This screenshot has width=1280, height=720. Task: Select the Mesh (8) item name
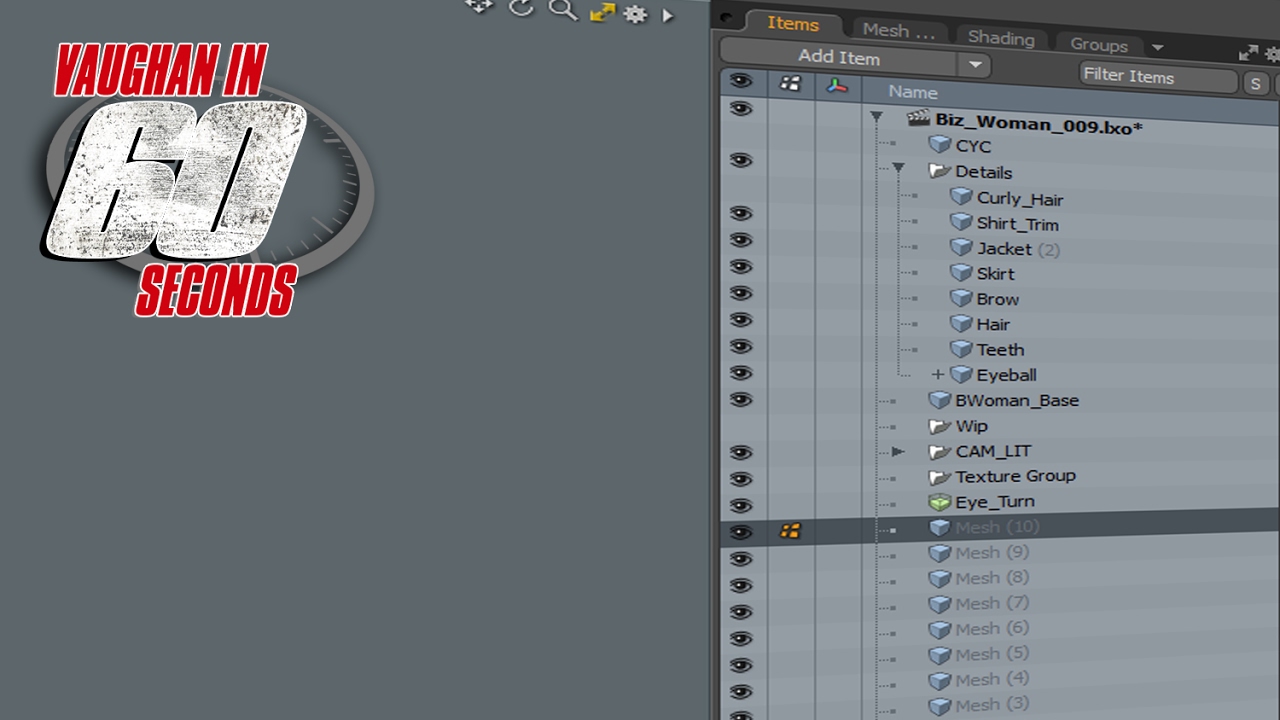click(x=992, y=578)
